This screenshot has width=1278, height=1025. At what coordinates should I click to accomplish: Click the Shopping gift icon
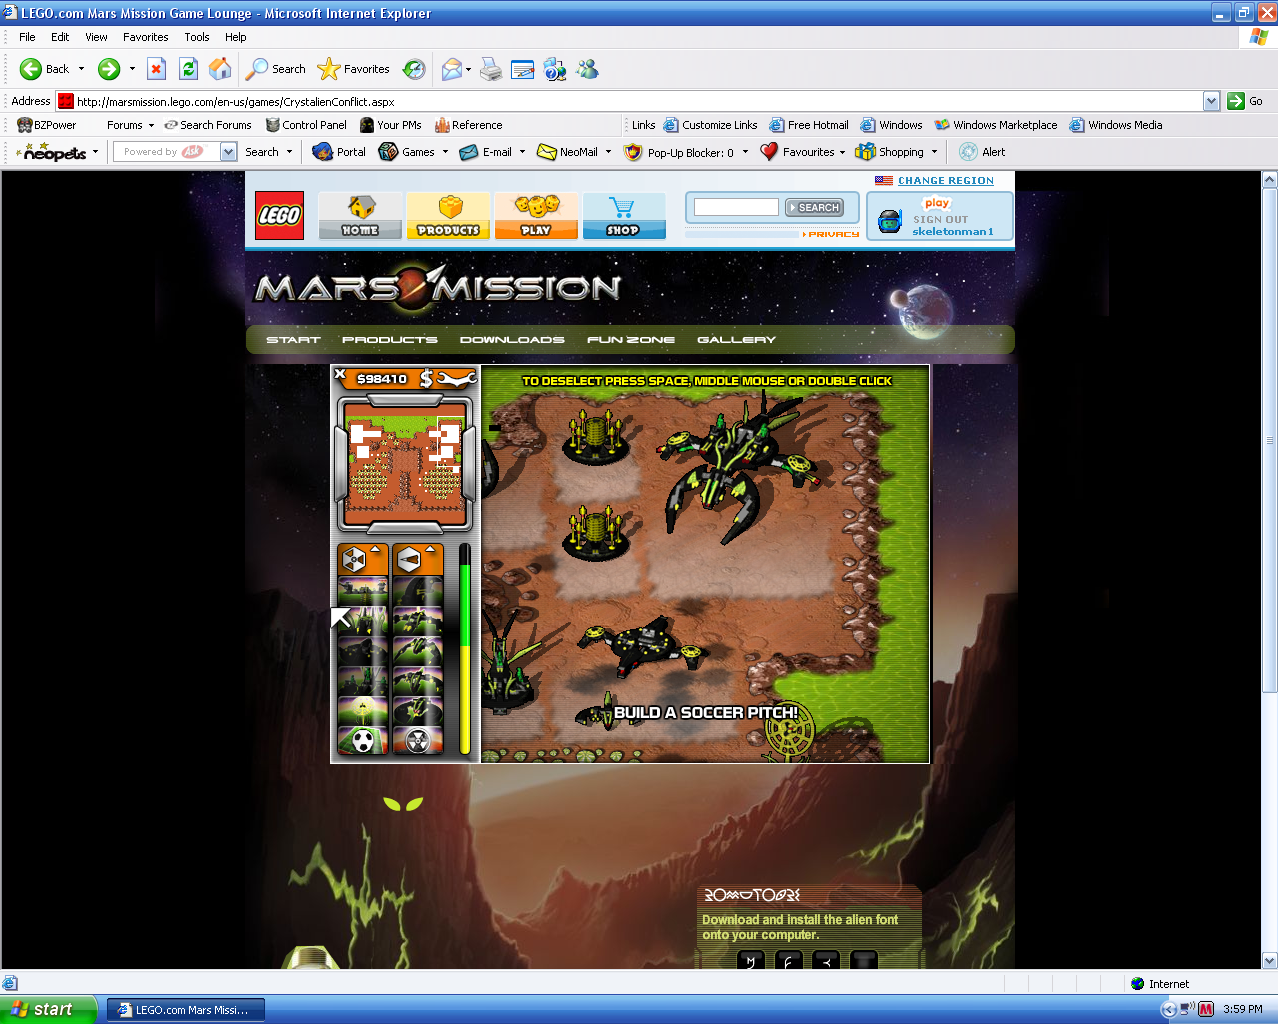click(x=865, y=152)
